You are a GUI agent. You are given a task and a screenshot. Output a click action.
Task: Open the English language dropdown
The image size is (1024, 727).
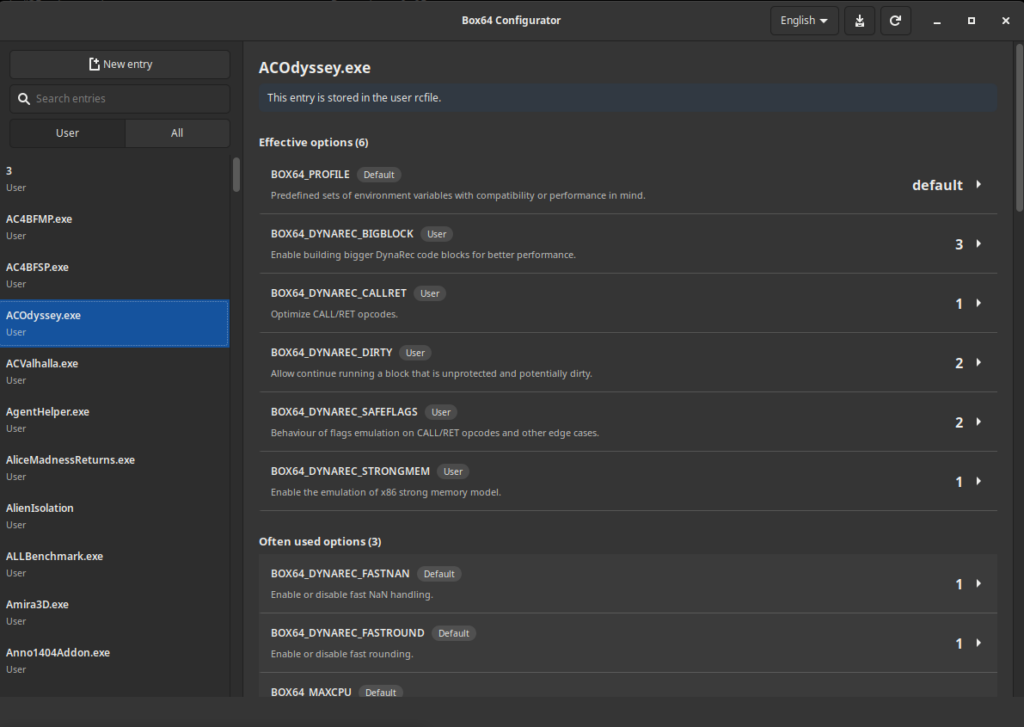pos(804,21)
